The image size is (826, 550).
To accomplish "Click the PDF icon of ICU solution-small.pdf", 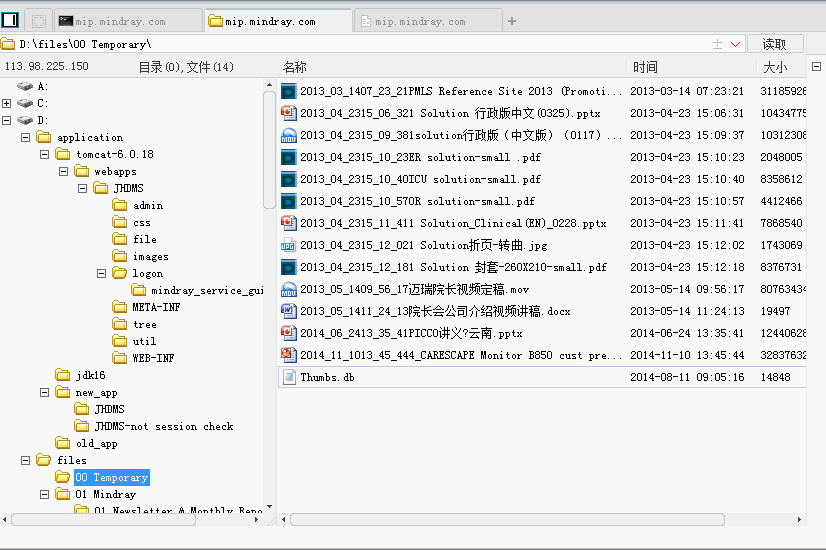I will [x=288, y=180].
